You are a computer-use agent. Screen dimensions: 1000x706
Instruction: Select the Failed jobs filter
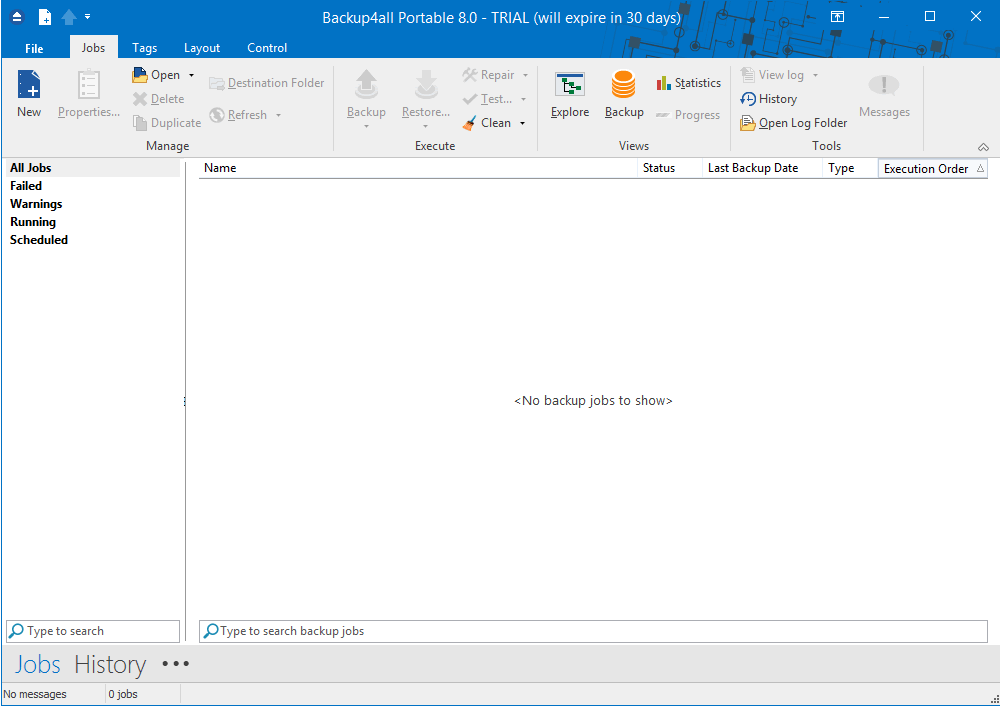tap(26, 186)
